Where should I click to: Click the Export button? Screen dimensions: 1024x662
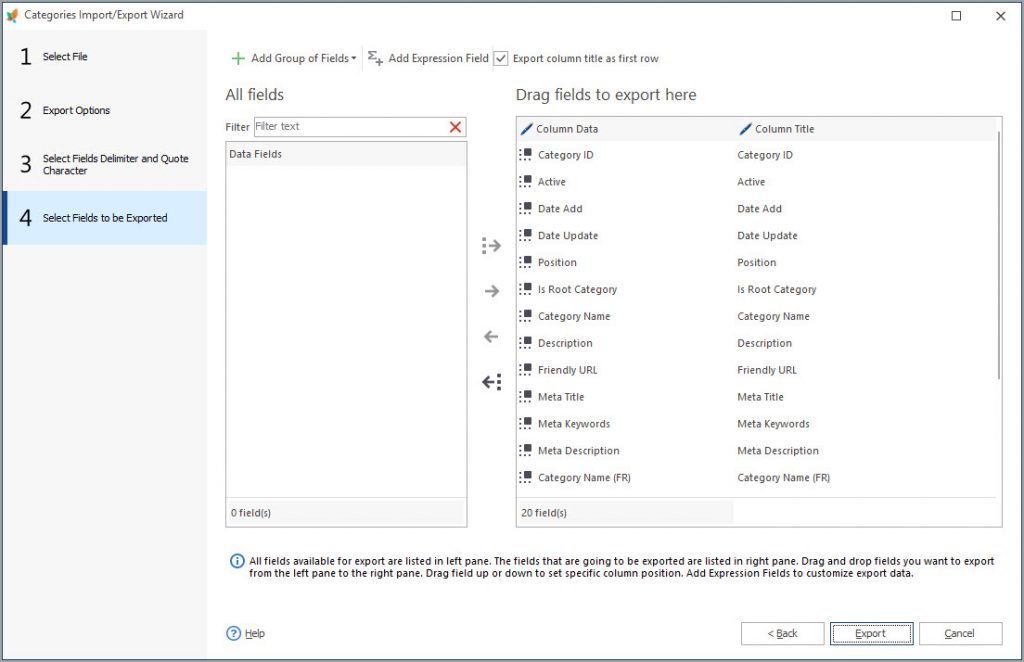click(x=871, y=633)
